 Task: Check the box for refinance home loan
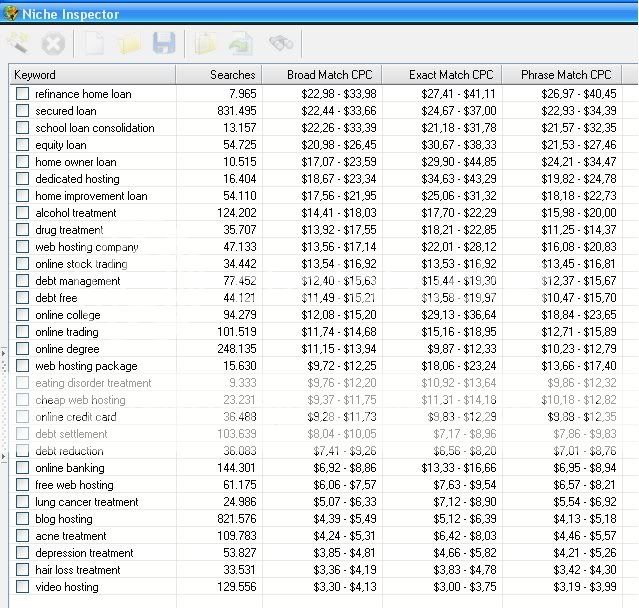pos(22,94)
